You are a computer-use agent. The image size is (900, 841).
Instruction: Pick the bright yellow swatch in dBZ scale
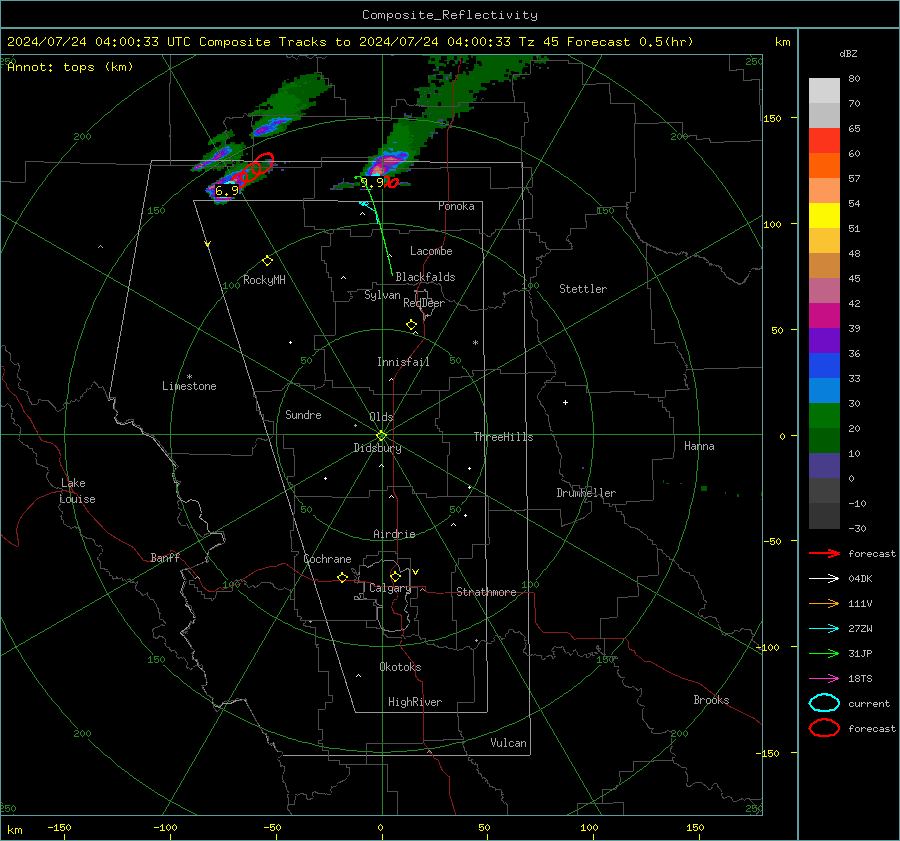click(824, 216)
